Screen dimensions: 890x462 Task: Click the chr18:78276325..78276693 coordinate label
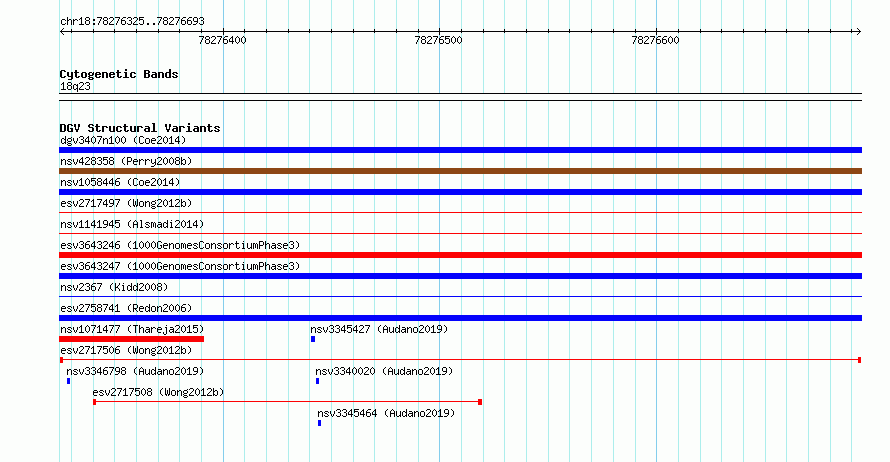coord(132,22)
